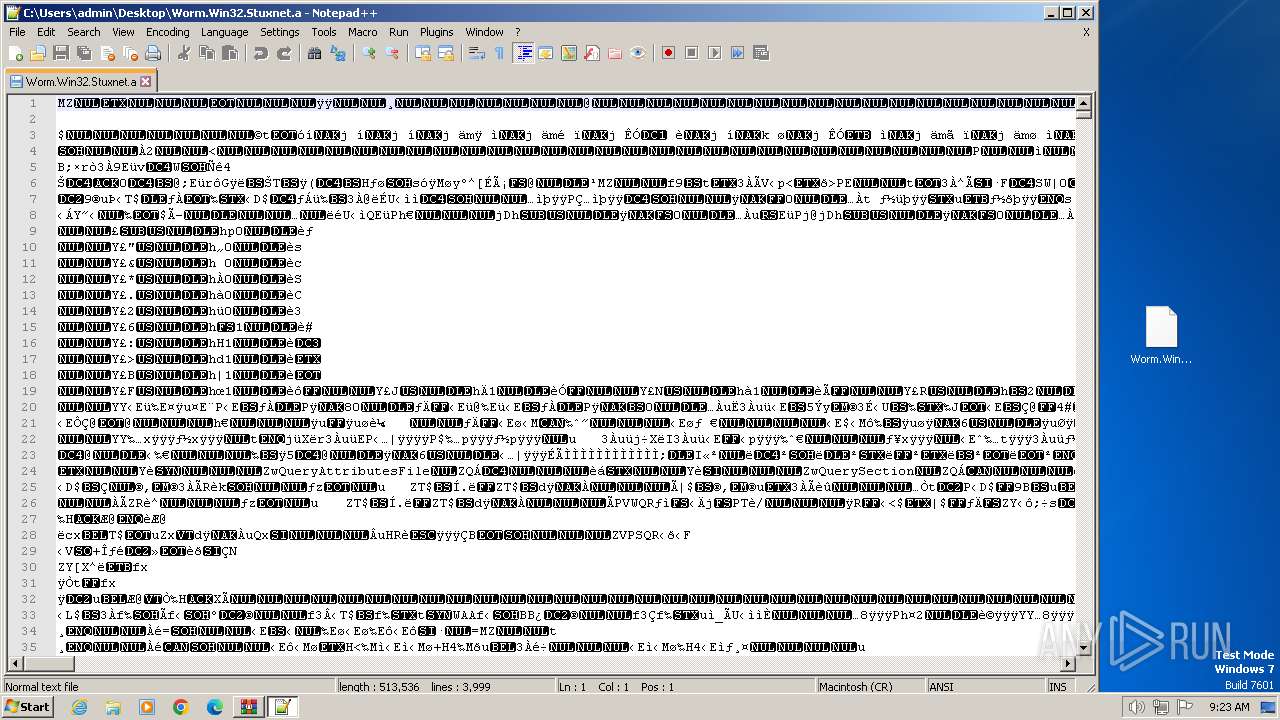Toggle synchronize vertical scrolling icon

pyautogui.click(x=423, y=53)
